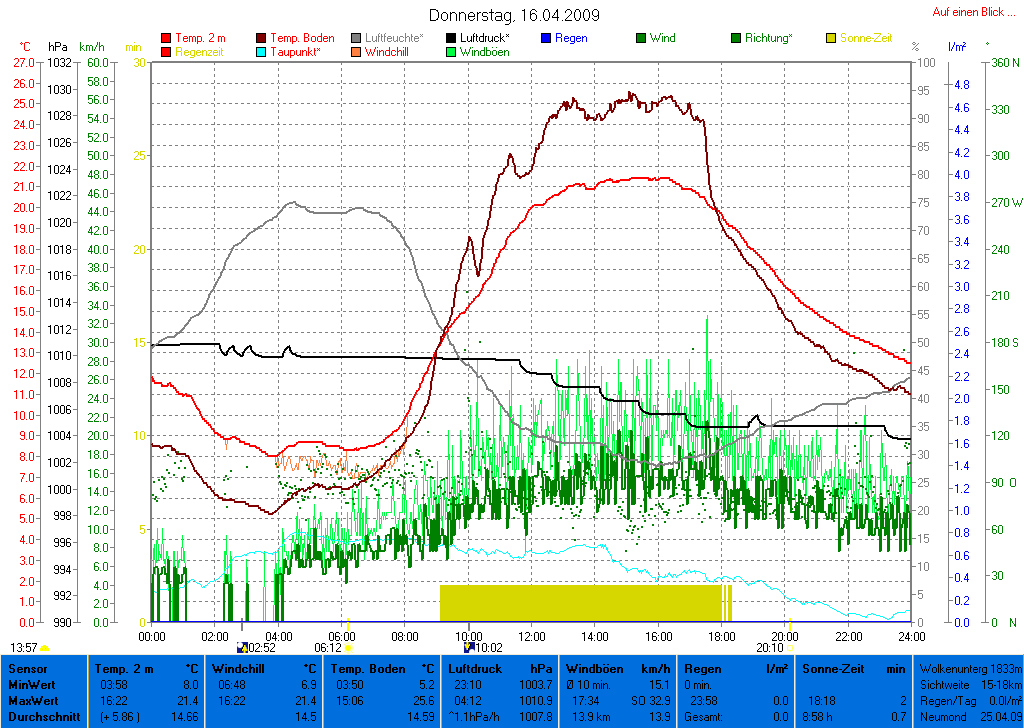
Task: Click the yellow Sonne-Zeit legend square
Action: (831, 38)
